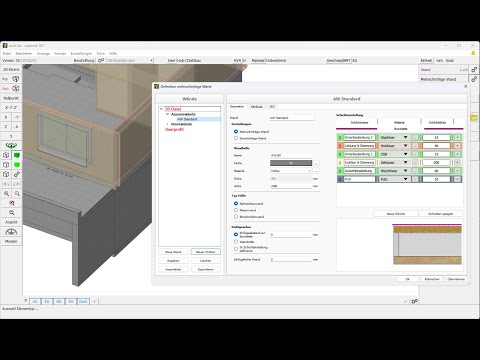Select AW Standard in the wall tree
The height and width of the screenshot is (360, 480).
tap(187, 119)
